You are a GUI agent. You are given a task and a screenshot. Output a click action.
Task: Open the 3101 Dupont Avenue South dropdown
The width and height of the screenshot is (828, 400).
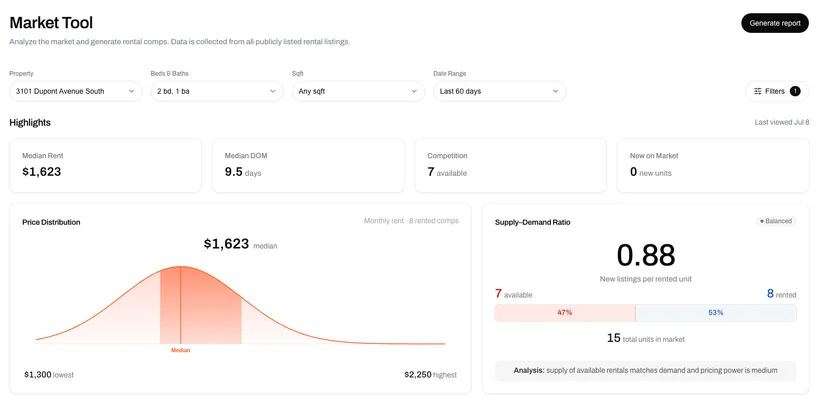point(76,91)
